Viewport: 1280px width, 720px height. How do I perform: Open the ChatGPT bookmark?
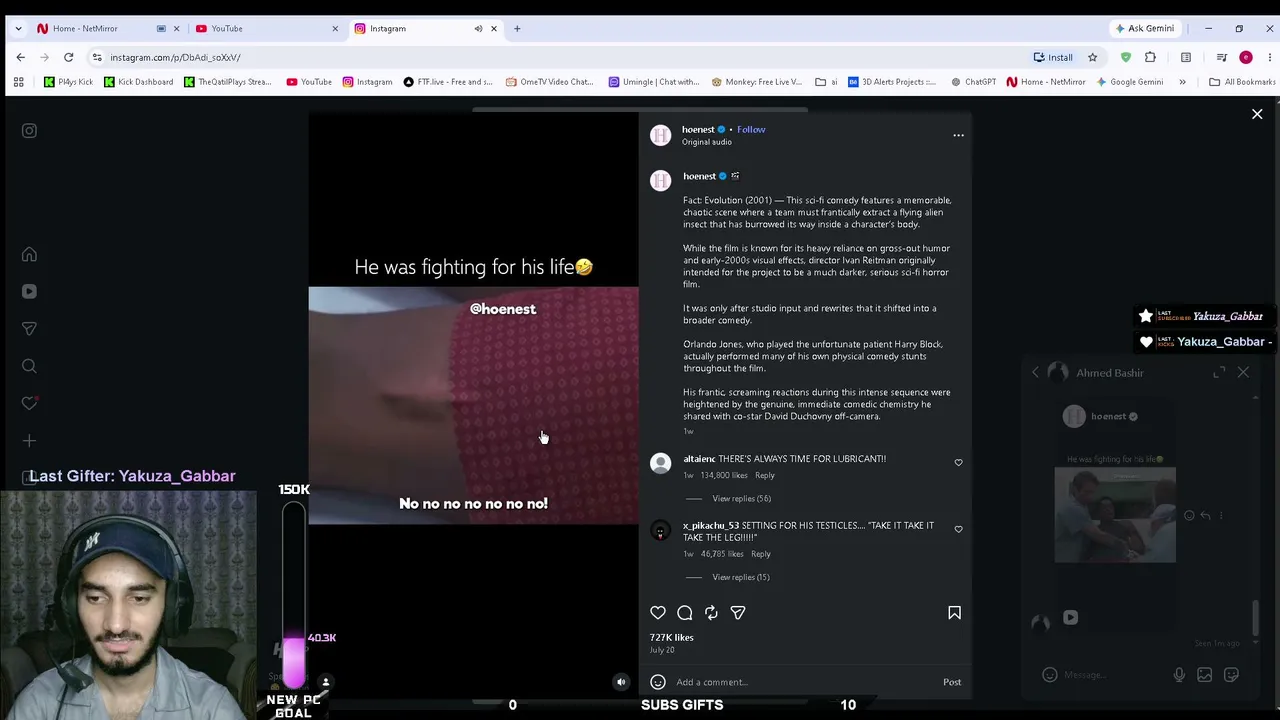pos(973,82)
